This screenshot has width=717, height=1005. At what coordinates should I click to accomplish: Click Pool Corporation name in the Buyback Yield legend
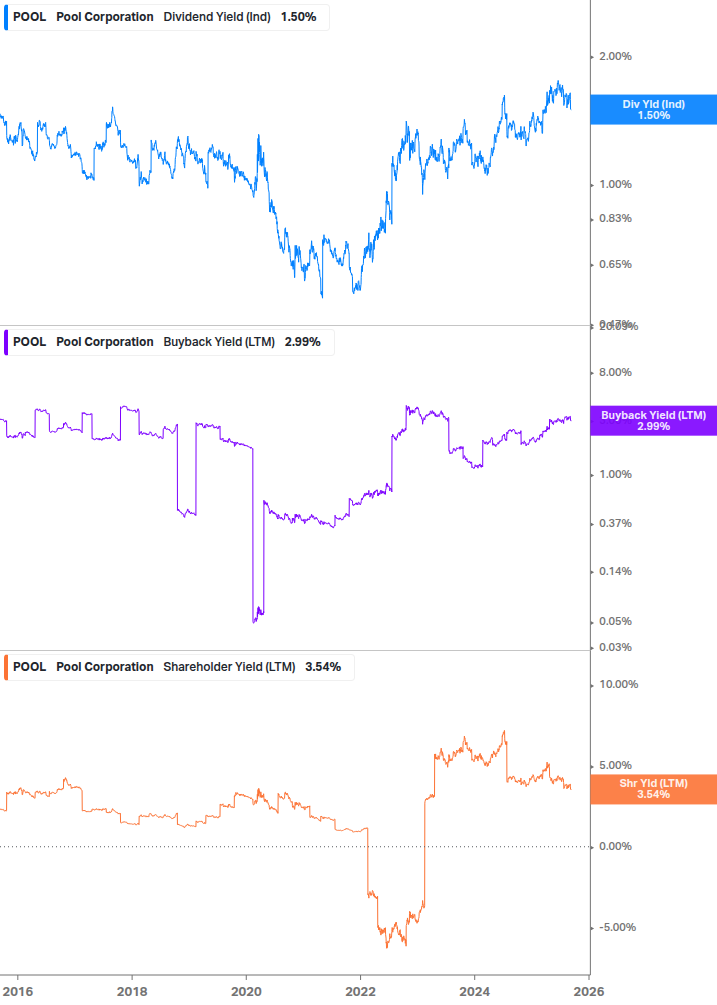[105, 342]
